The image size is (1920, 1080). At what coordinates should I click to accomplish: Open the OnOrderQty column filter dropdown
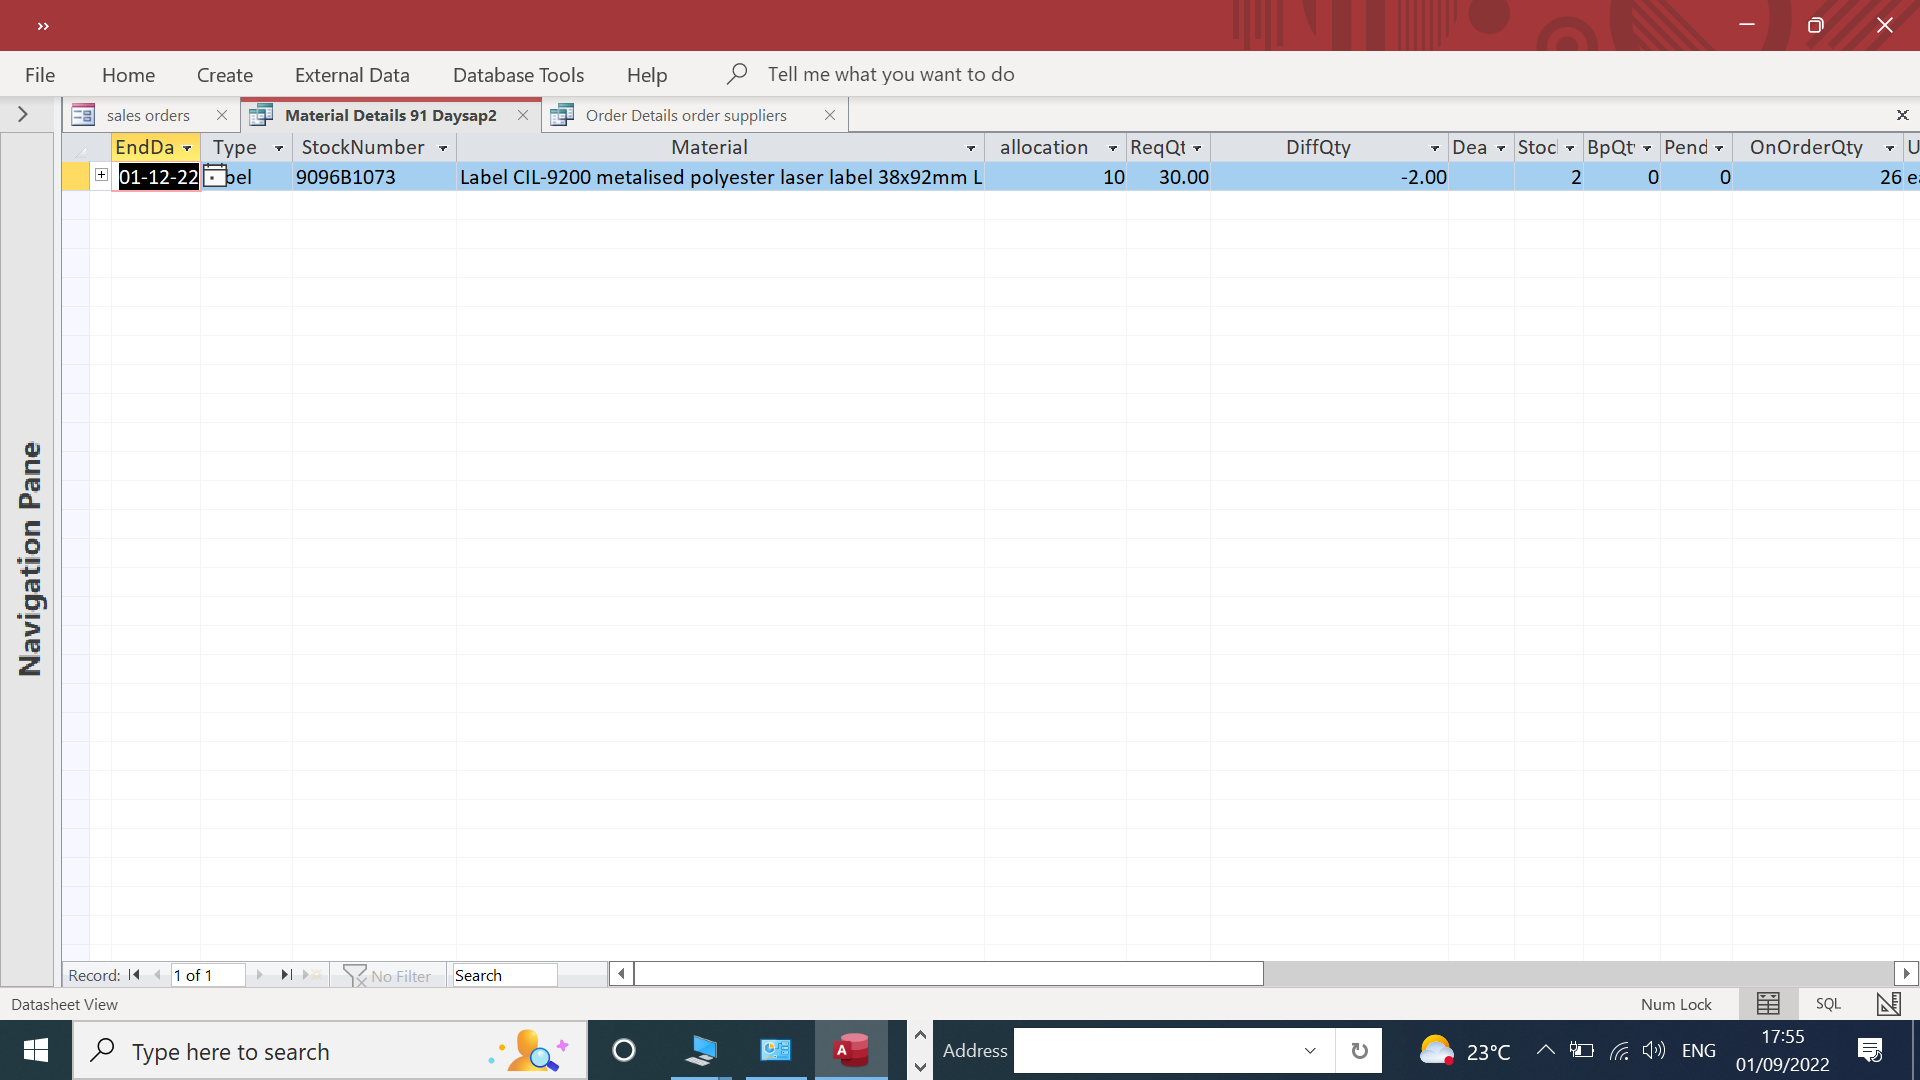1889,148
